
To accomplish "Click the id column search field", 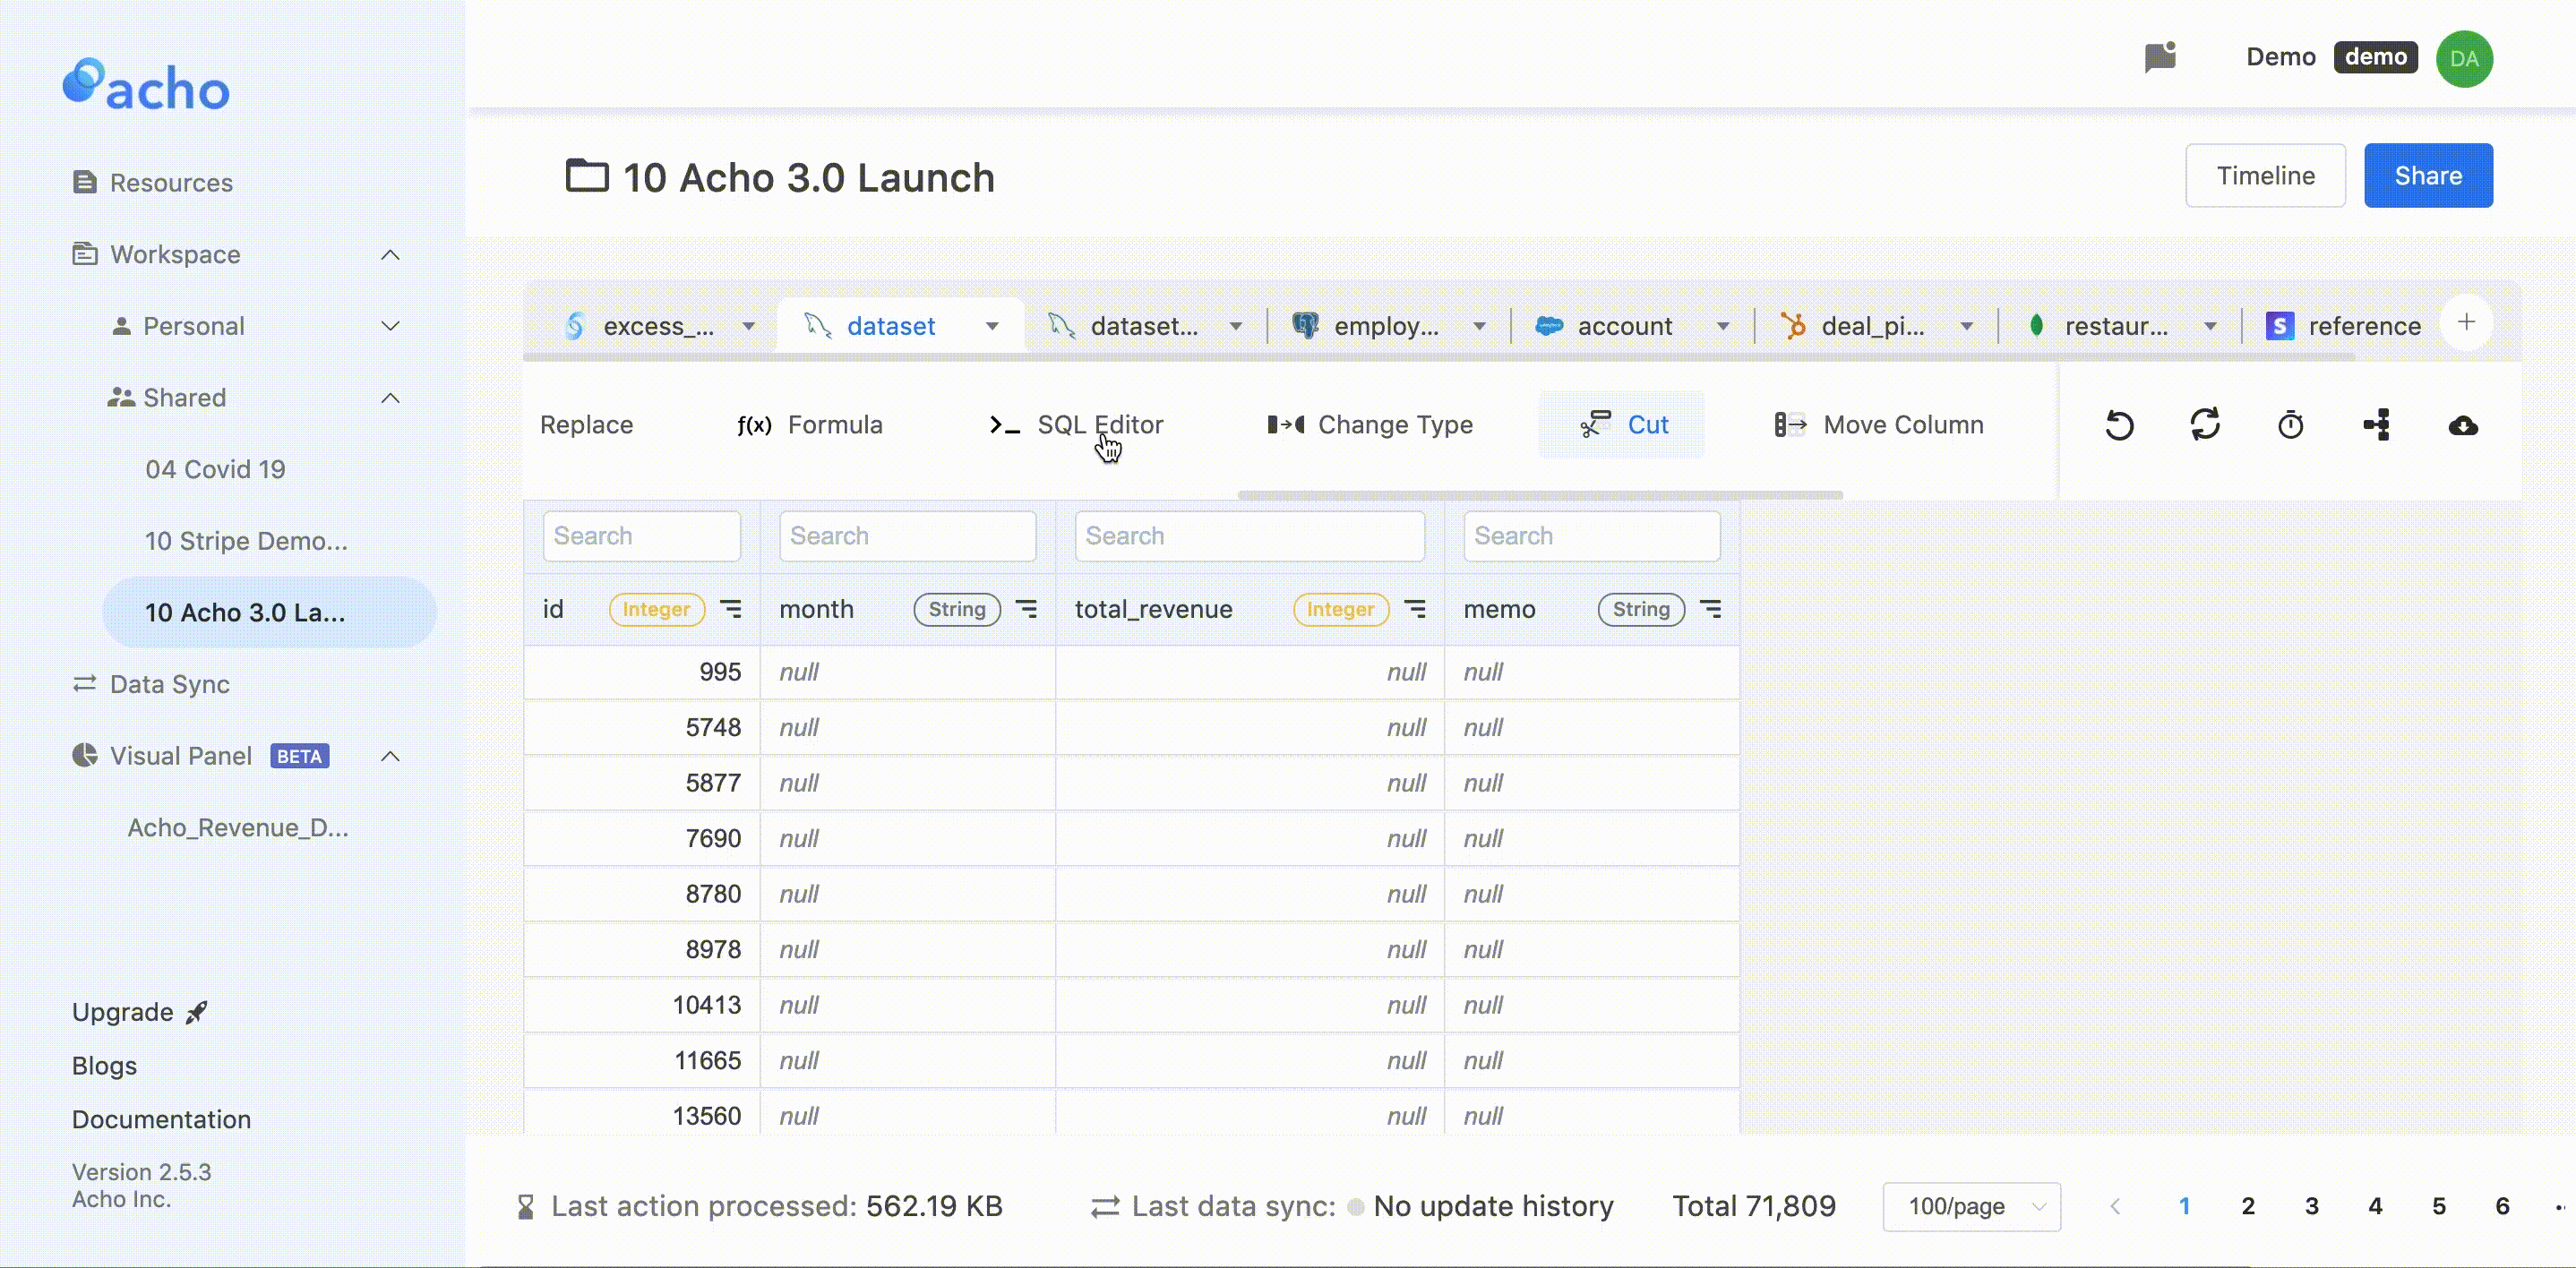I will click(x=641, y=536).
